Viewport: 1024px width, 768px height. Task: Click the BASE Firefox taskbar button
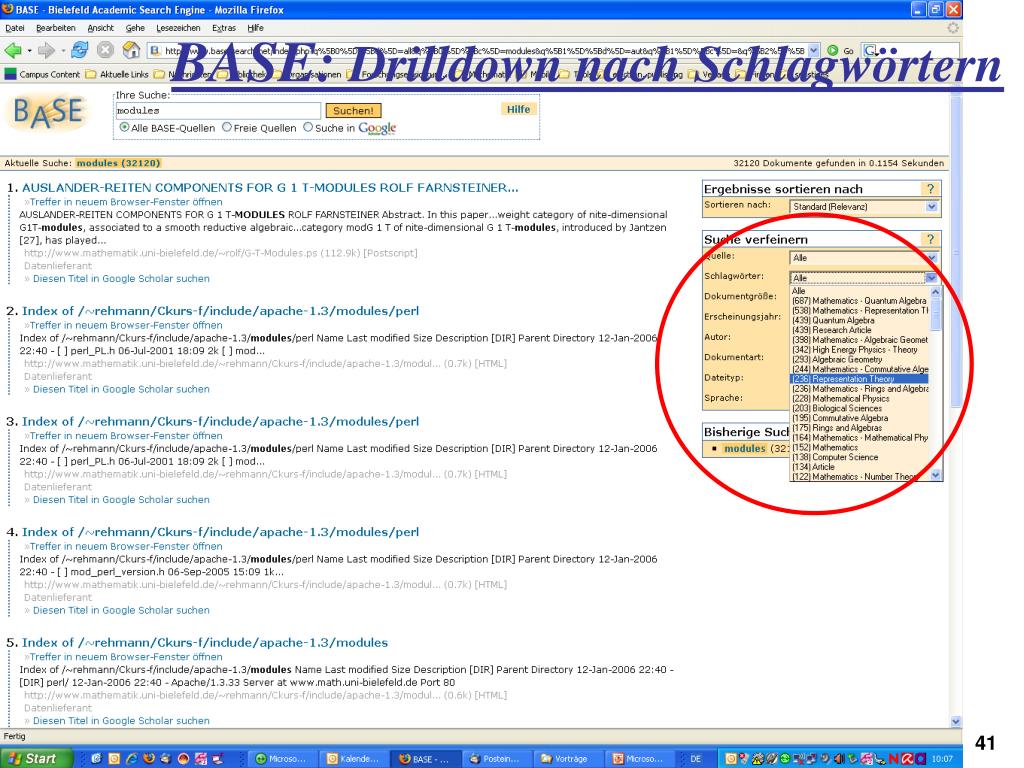[424, 758]
